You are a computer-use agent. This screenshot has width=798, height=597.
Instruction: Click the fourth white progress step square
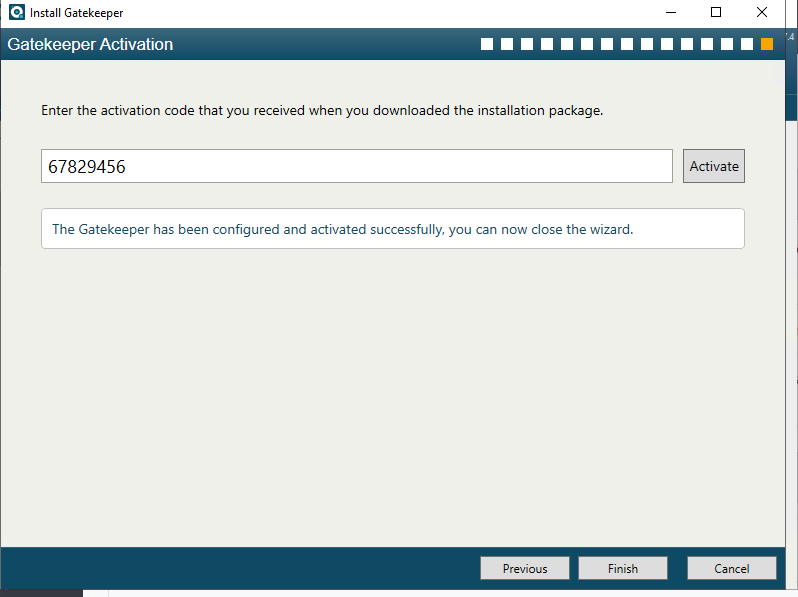click(547, 44)
